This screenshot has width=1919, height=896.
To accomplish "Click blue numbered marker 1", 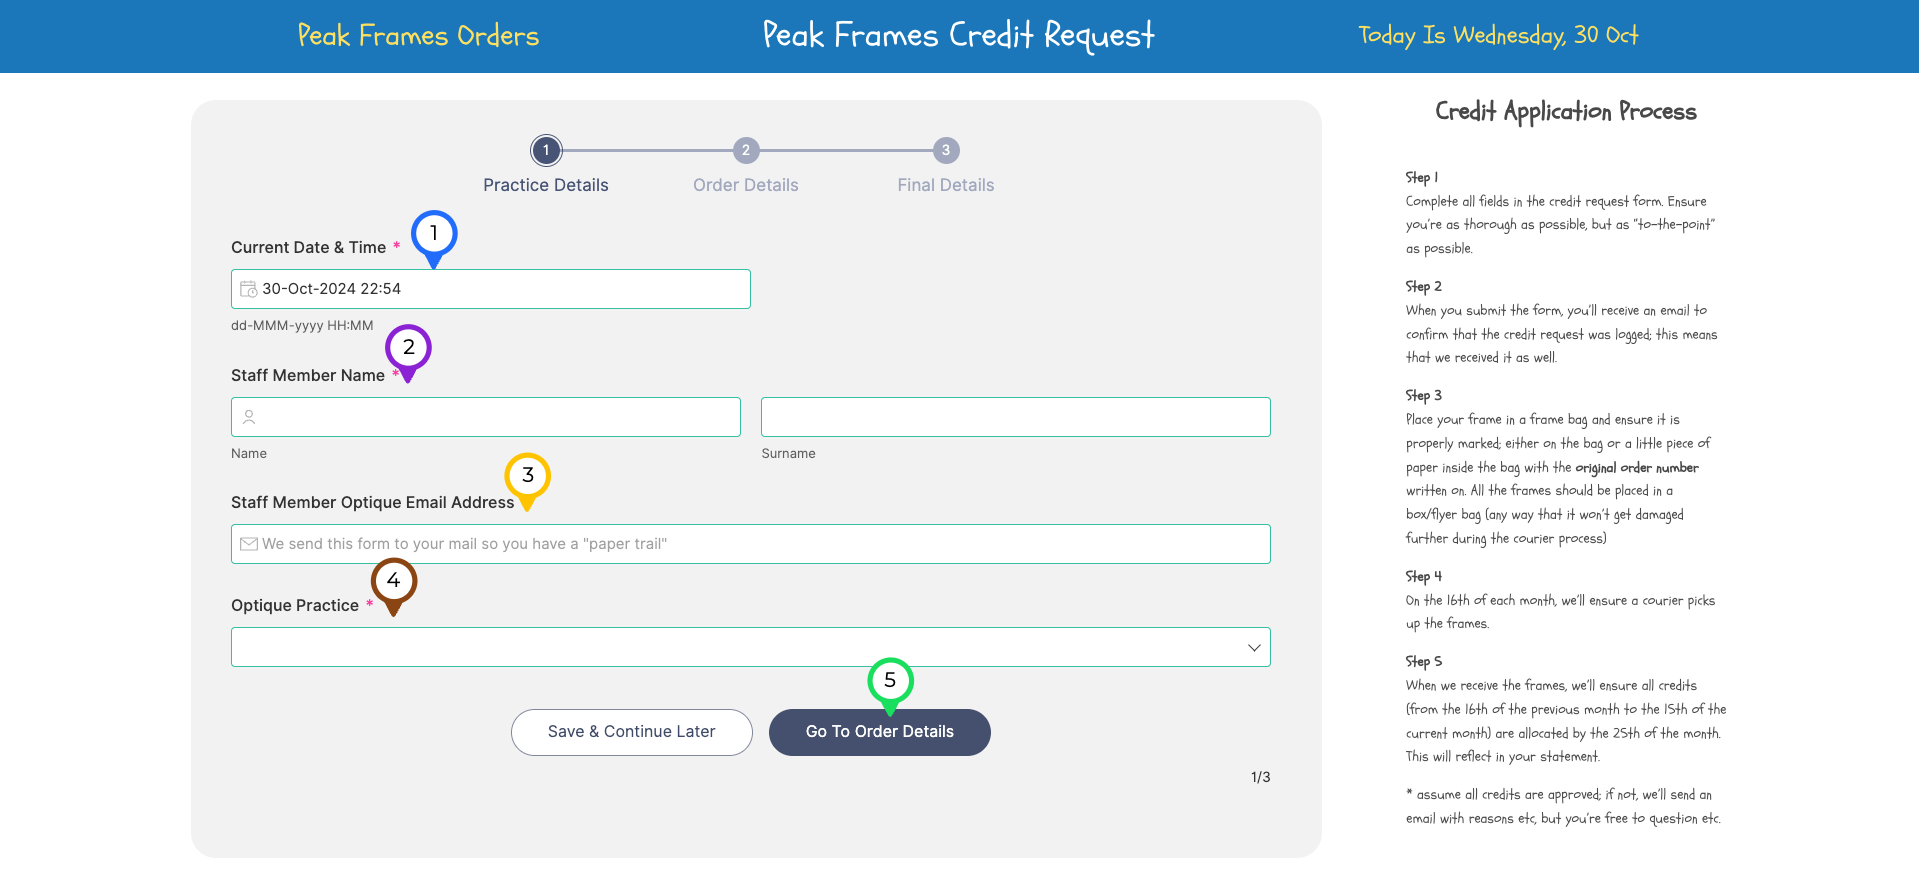I will 434,234.
